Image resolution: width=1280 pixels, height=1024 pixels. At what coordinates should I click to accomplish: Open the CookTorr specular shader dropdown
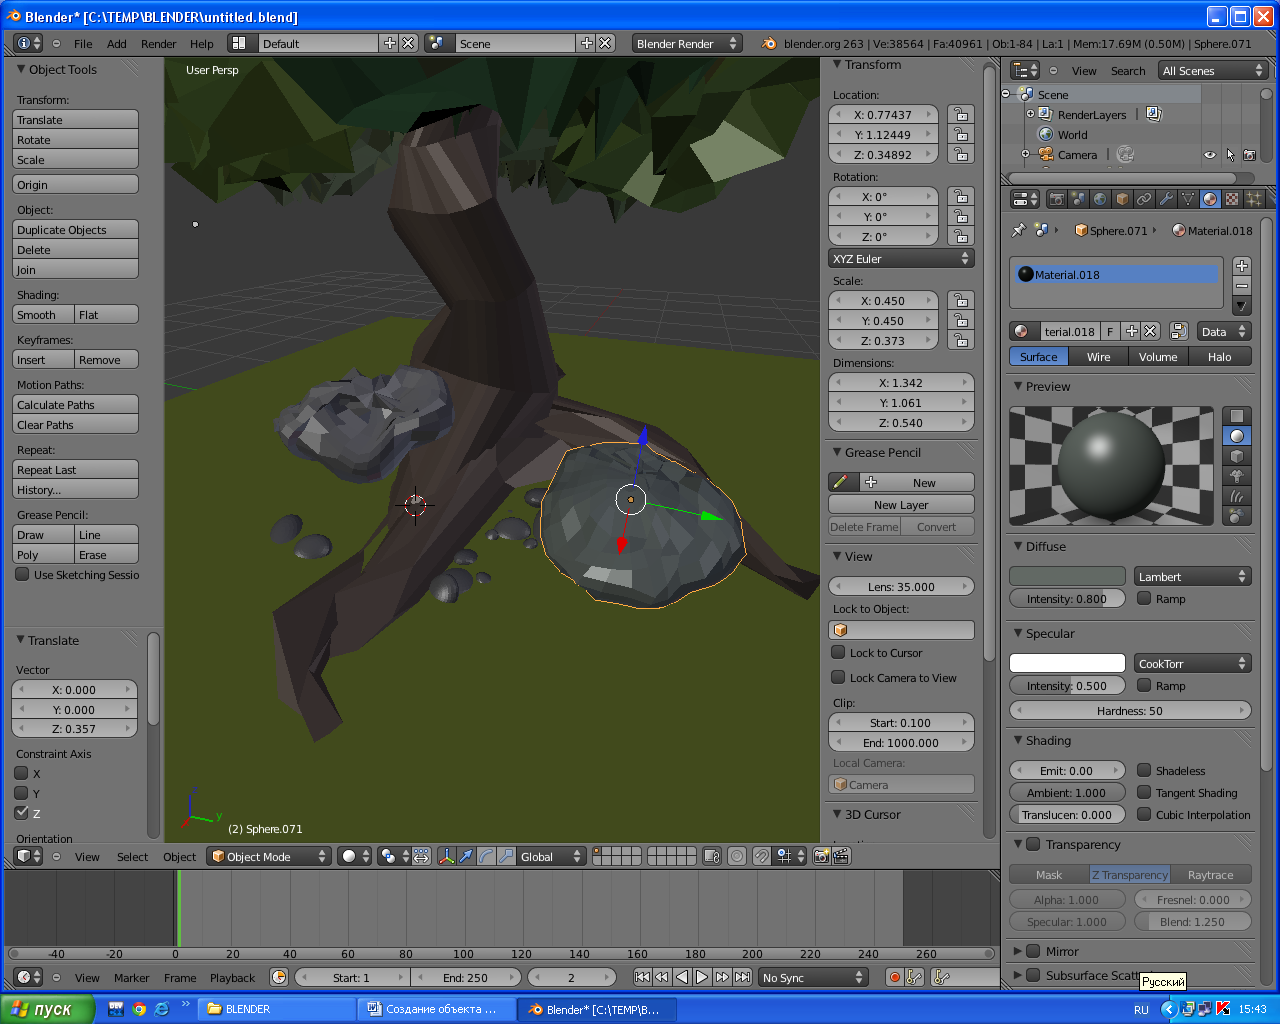(x=1193, y=663)
